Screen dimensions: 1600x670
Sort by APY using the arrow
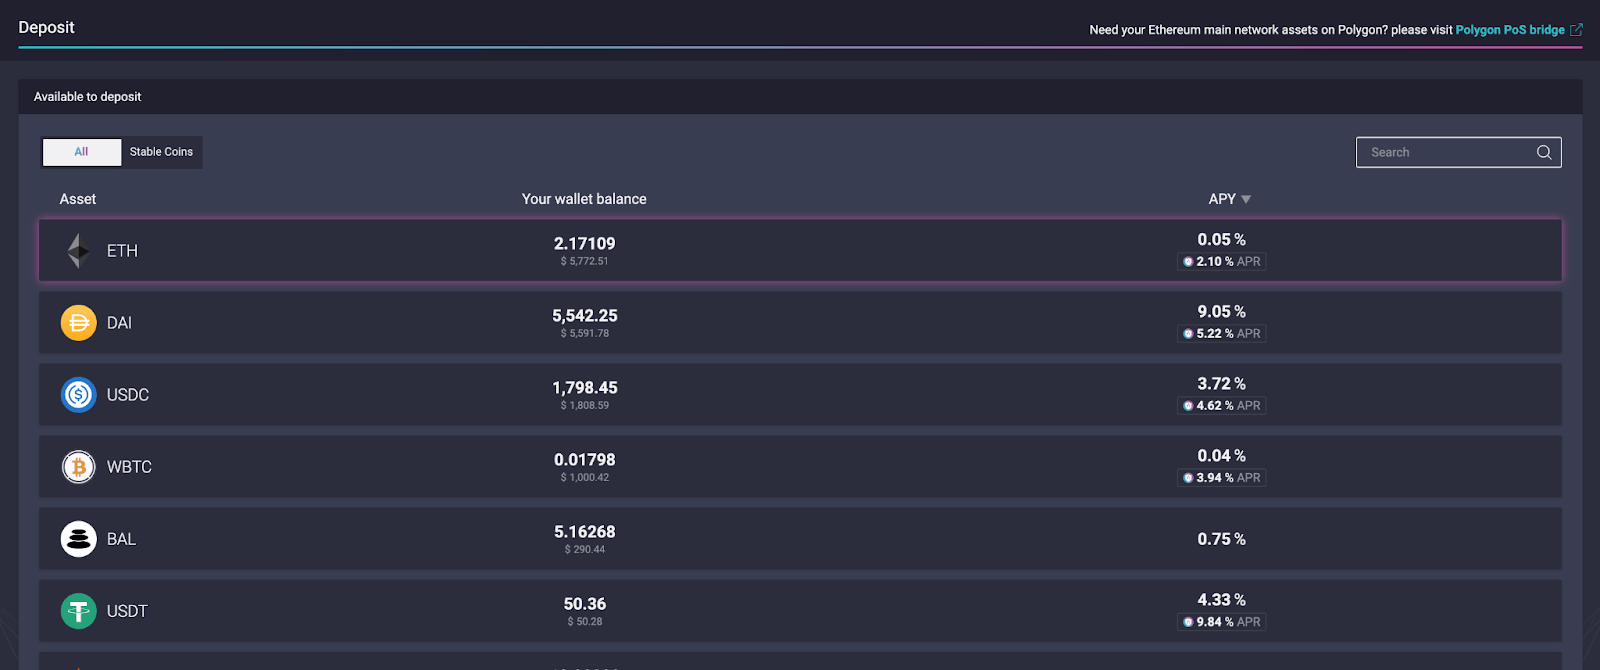[x=1246, y=200]
